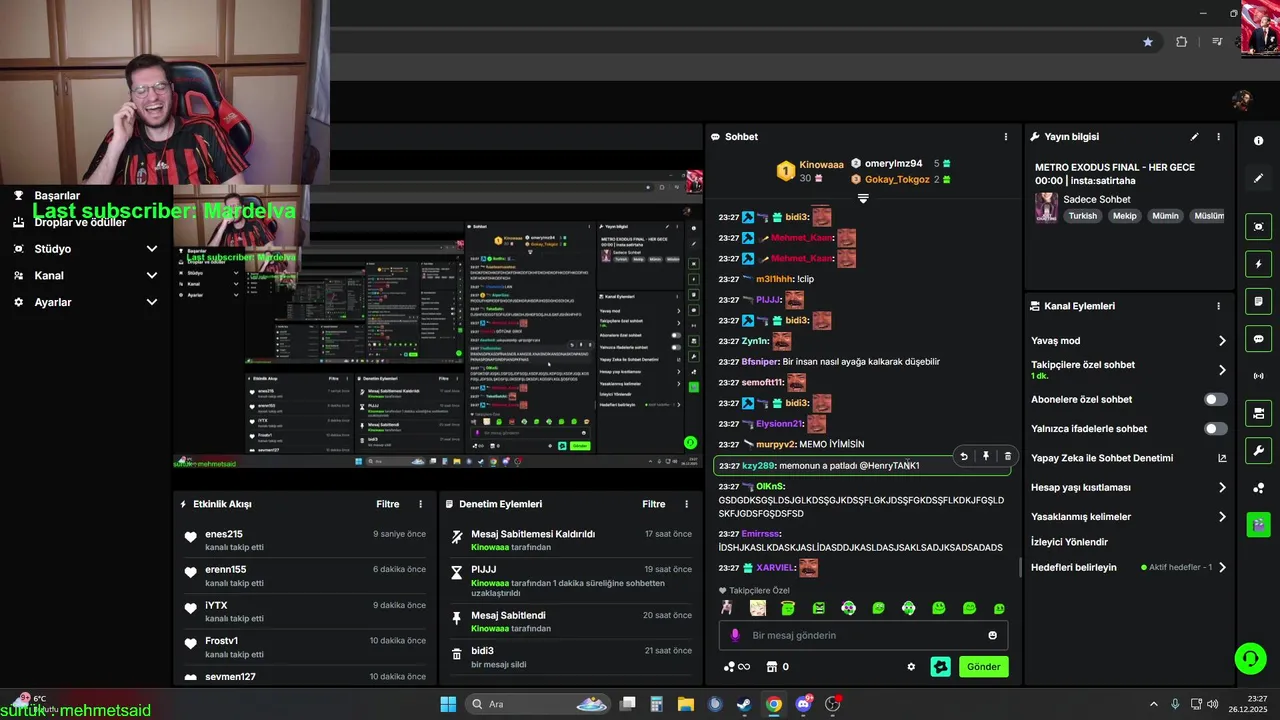Open İzleyici Yönlendir option
This screenshot has height=720, width=1280.
click(1069, 542)
